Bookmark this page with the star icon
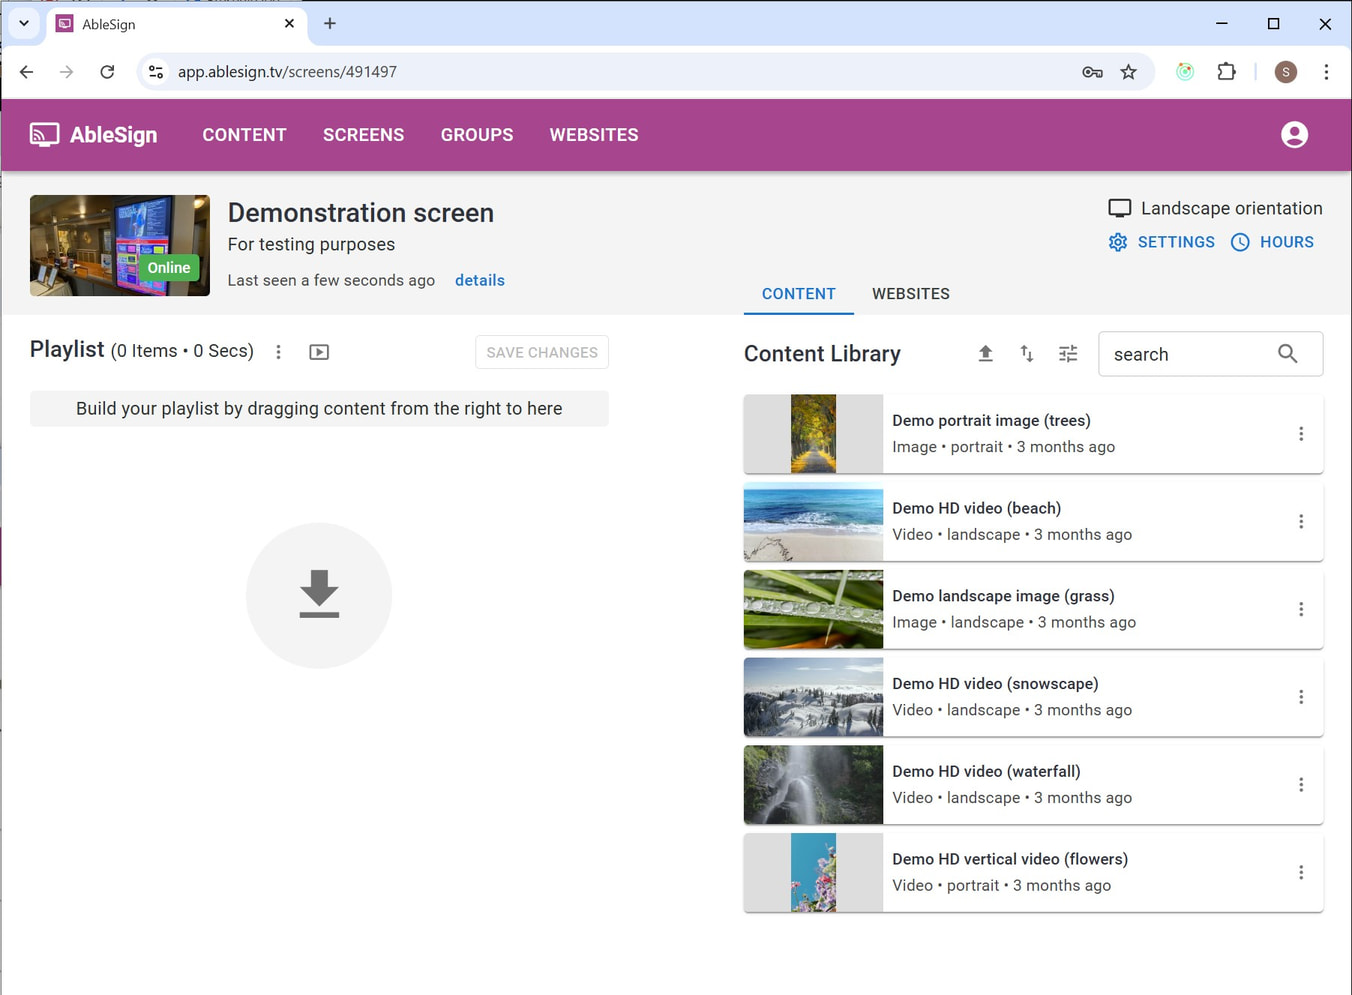 1128,72
